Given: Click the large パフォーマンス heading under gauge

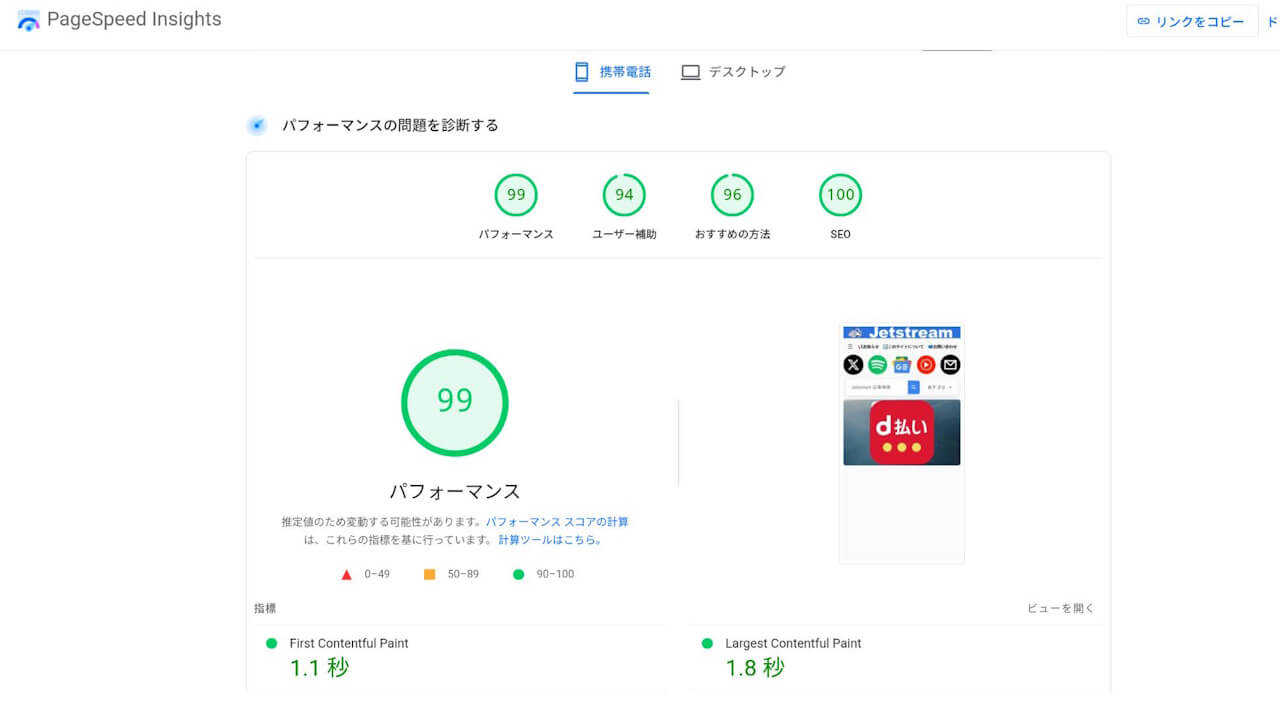Looking at the screenshot, I should pos(455,491).
